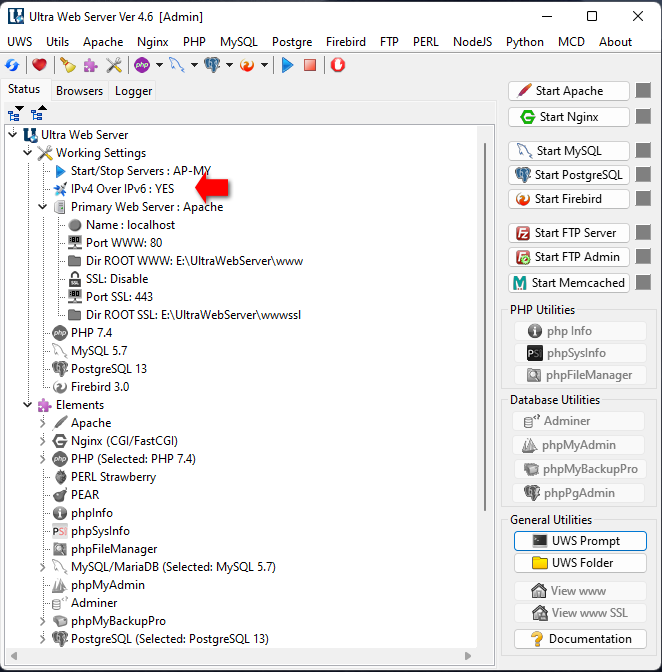Click the Port WWW network icon

coord(75,243)
